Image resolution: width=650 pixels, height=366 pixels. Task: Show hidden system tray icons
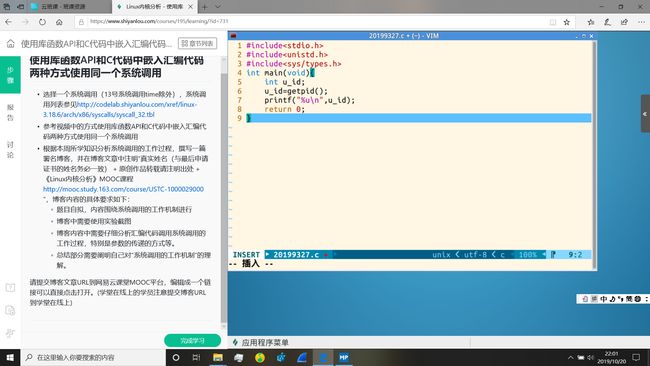pyautogui.click(x=571, y=357)
